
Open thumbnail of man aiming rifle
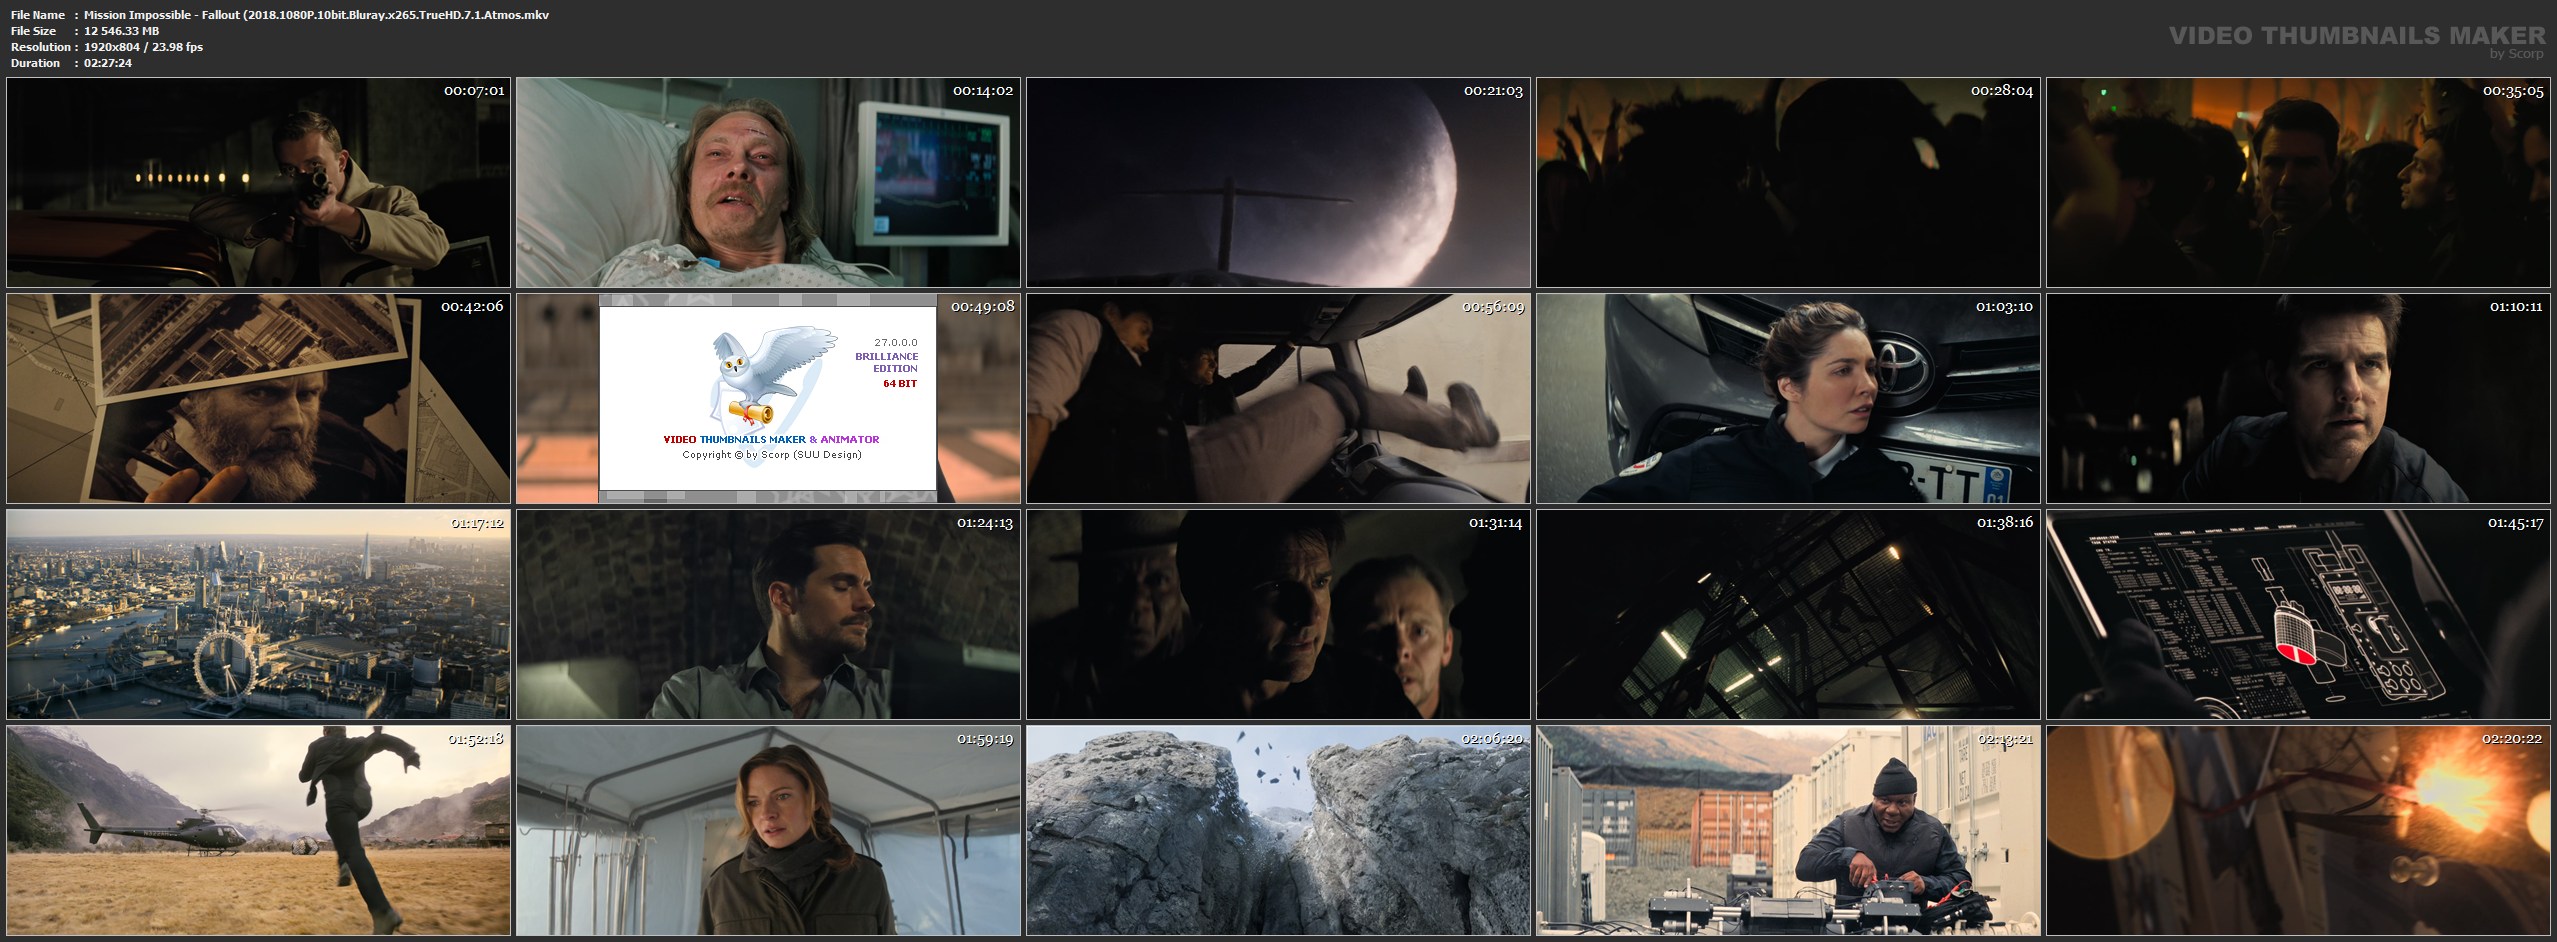[258, 183]
